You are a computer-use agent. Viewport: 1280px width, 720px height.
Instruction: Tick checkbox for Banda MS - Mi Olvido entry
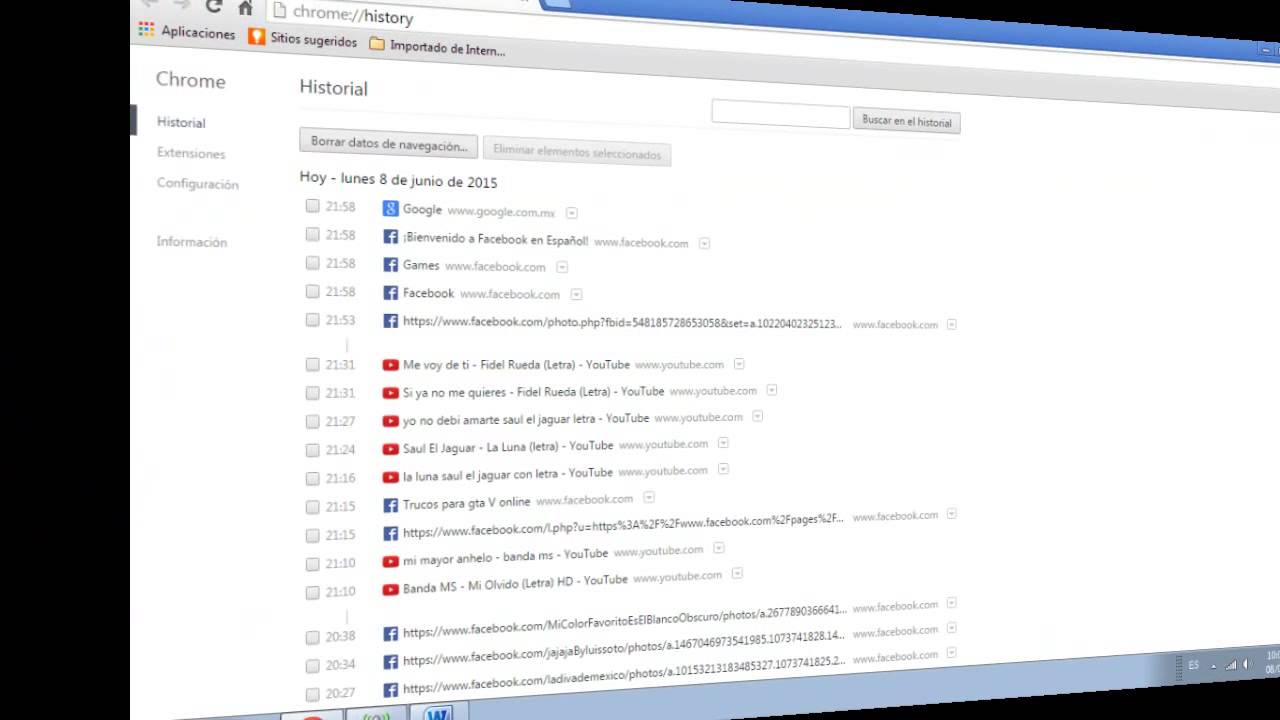pos(313,592)
